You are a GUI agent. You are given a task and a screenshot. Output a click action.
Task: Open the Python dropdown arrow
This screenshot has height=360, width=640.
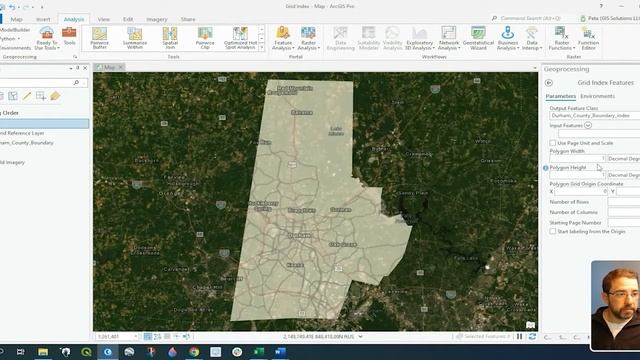[x=19, y=39]
